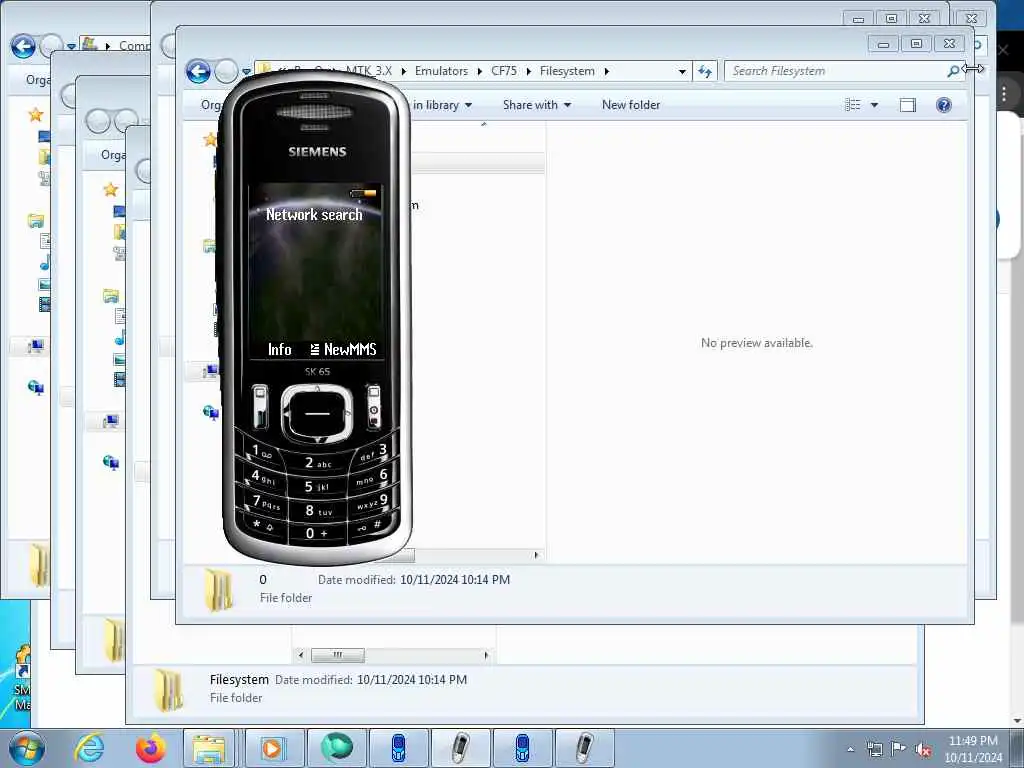Tap the 2 abc key on the phone
1024x768 pixels.
pos(317,463)
